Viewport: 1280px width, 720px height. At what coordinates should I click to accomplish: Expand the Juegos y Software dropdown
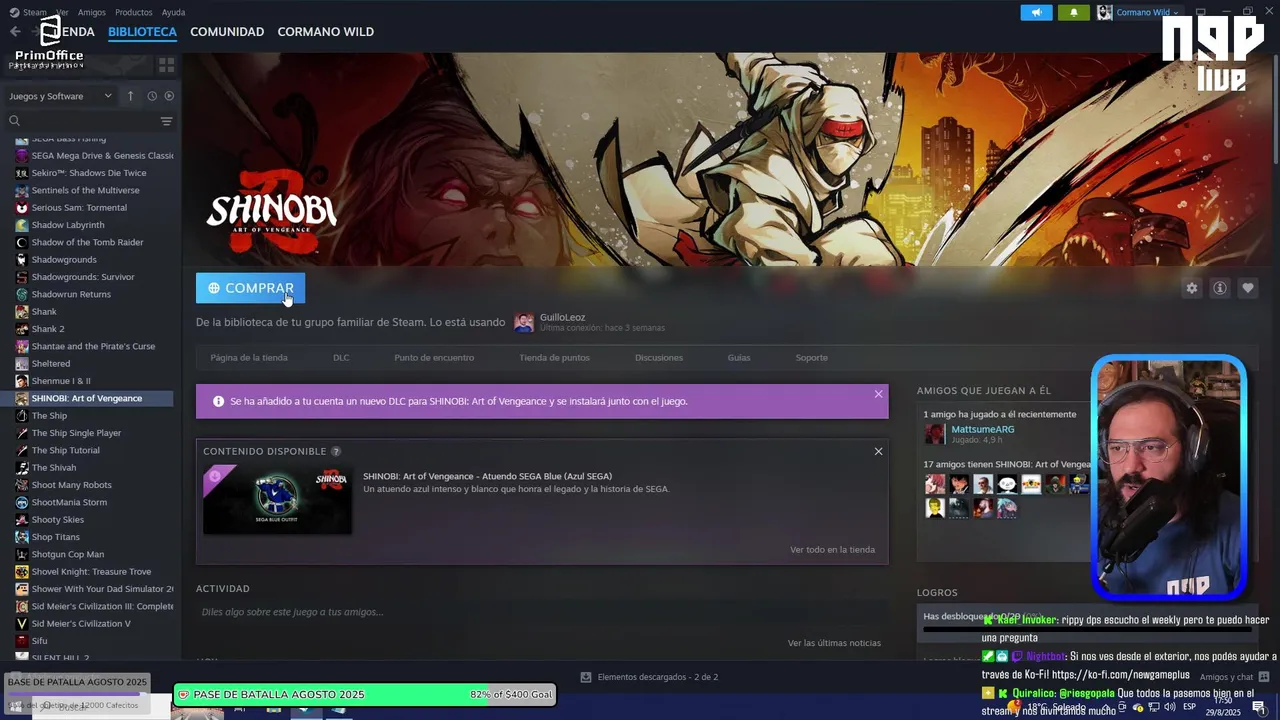pos(61,96)
